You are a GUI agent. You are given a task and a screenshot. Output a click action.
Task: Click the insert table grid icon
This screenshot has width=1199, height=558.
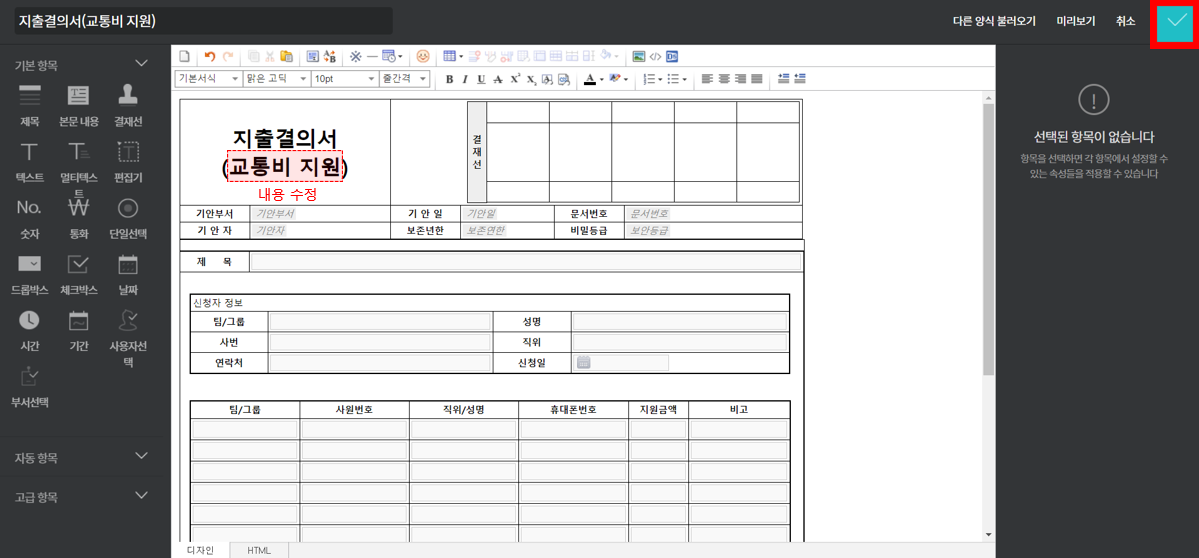449,56
